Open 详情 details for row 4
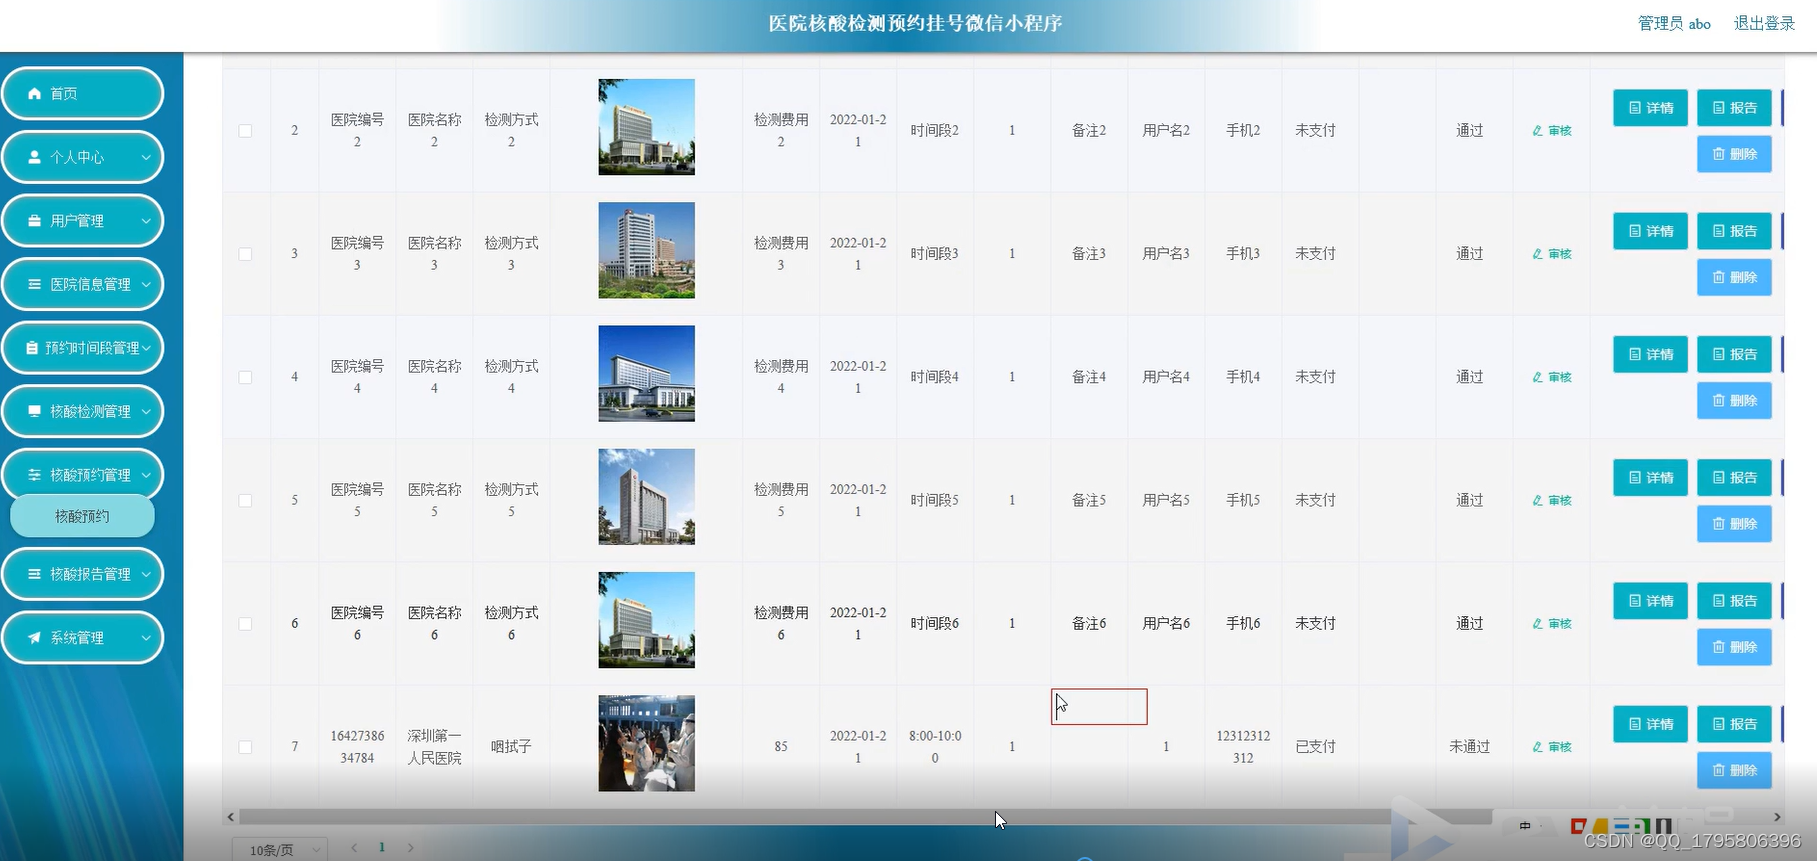The height and width of the screenshot is (861, 1817). point(1651,354)
